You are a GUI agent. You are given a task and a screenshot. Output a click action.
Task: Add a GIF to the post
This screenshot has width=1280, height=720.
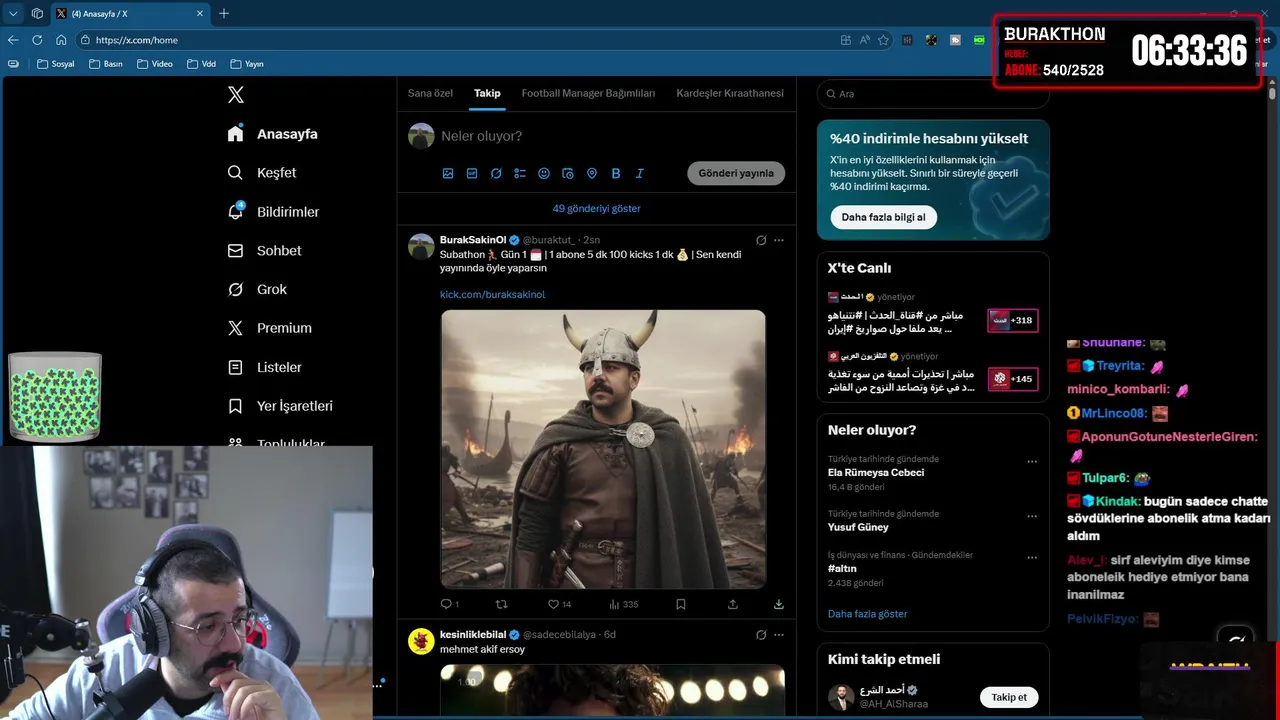click(x=472, y=173)
